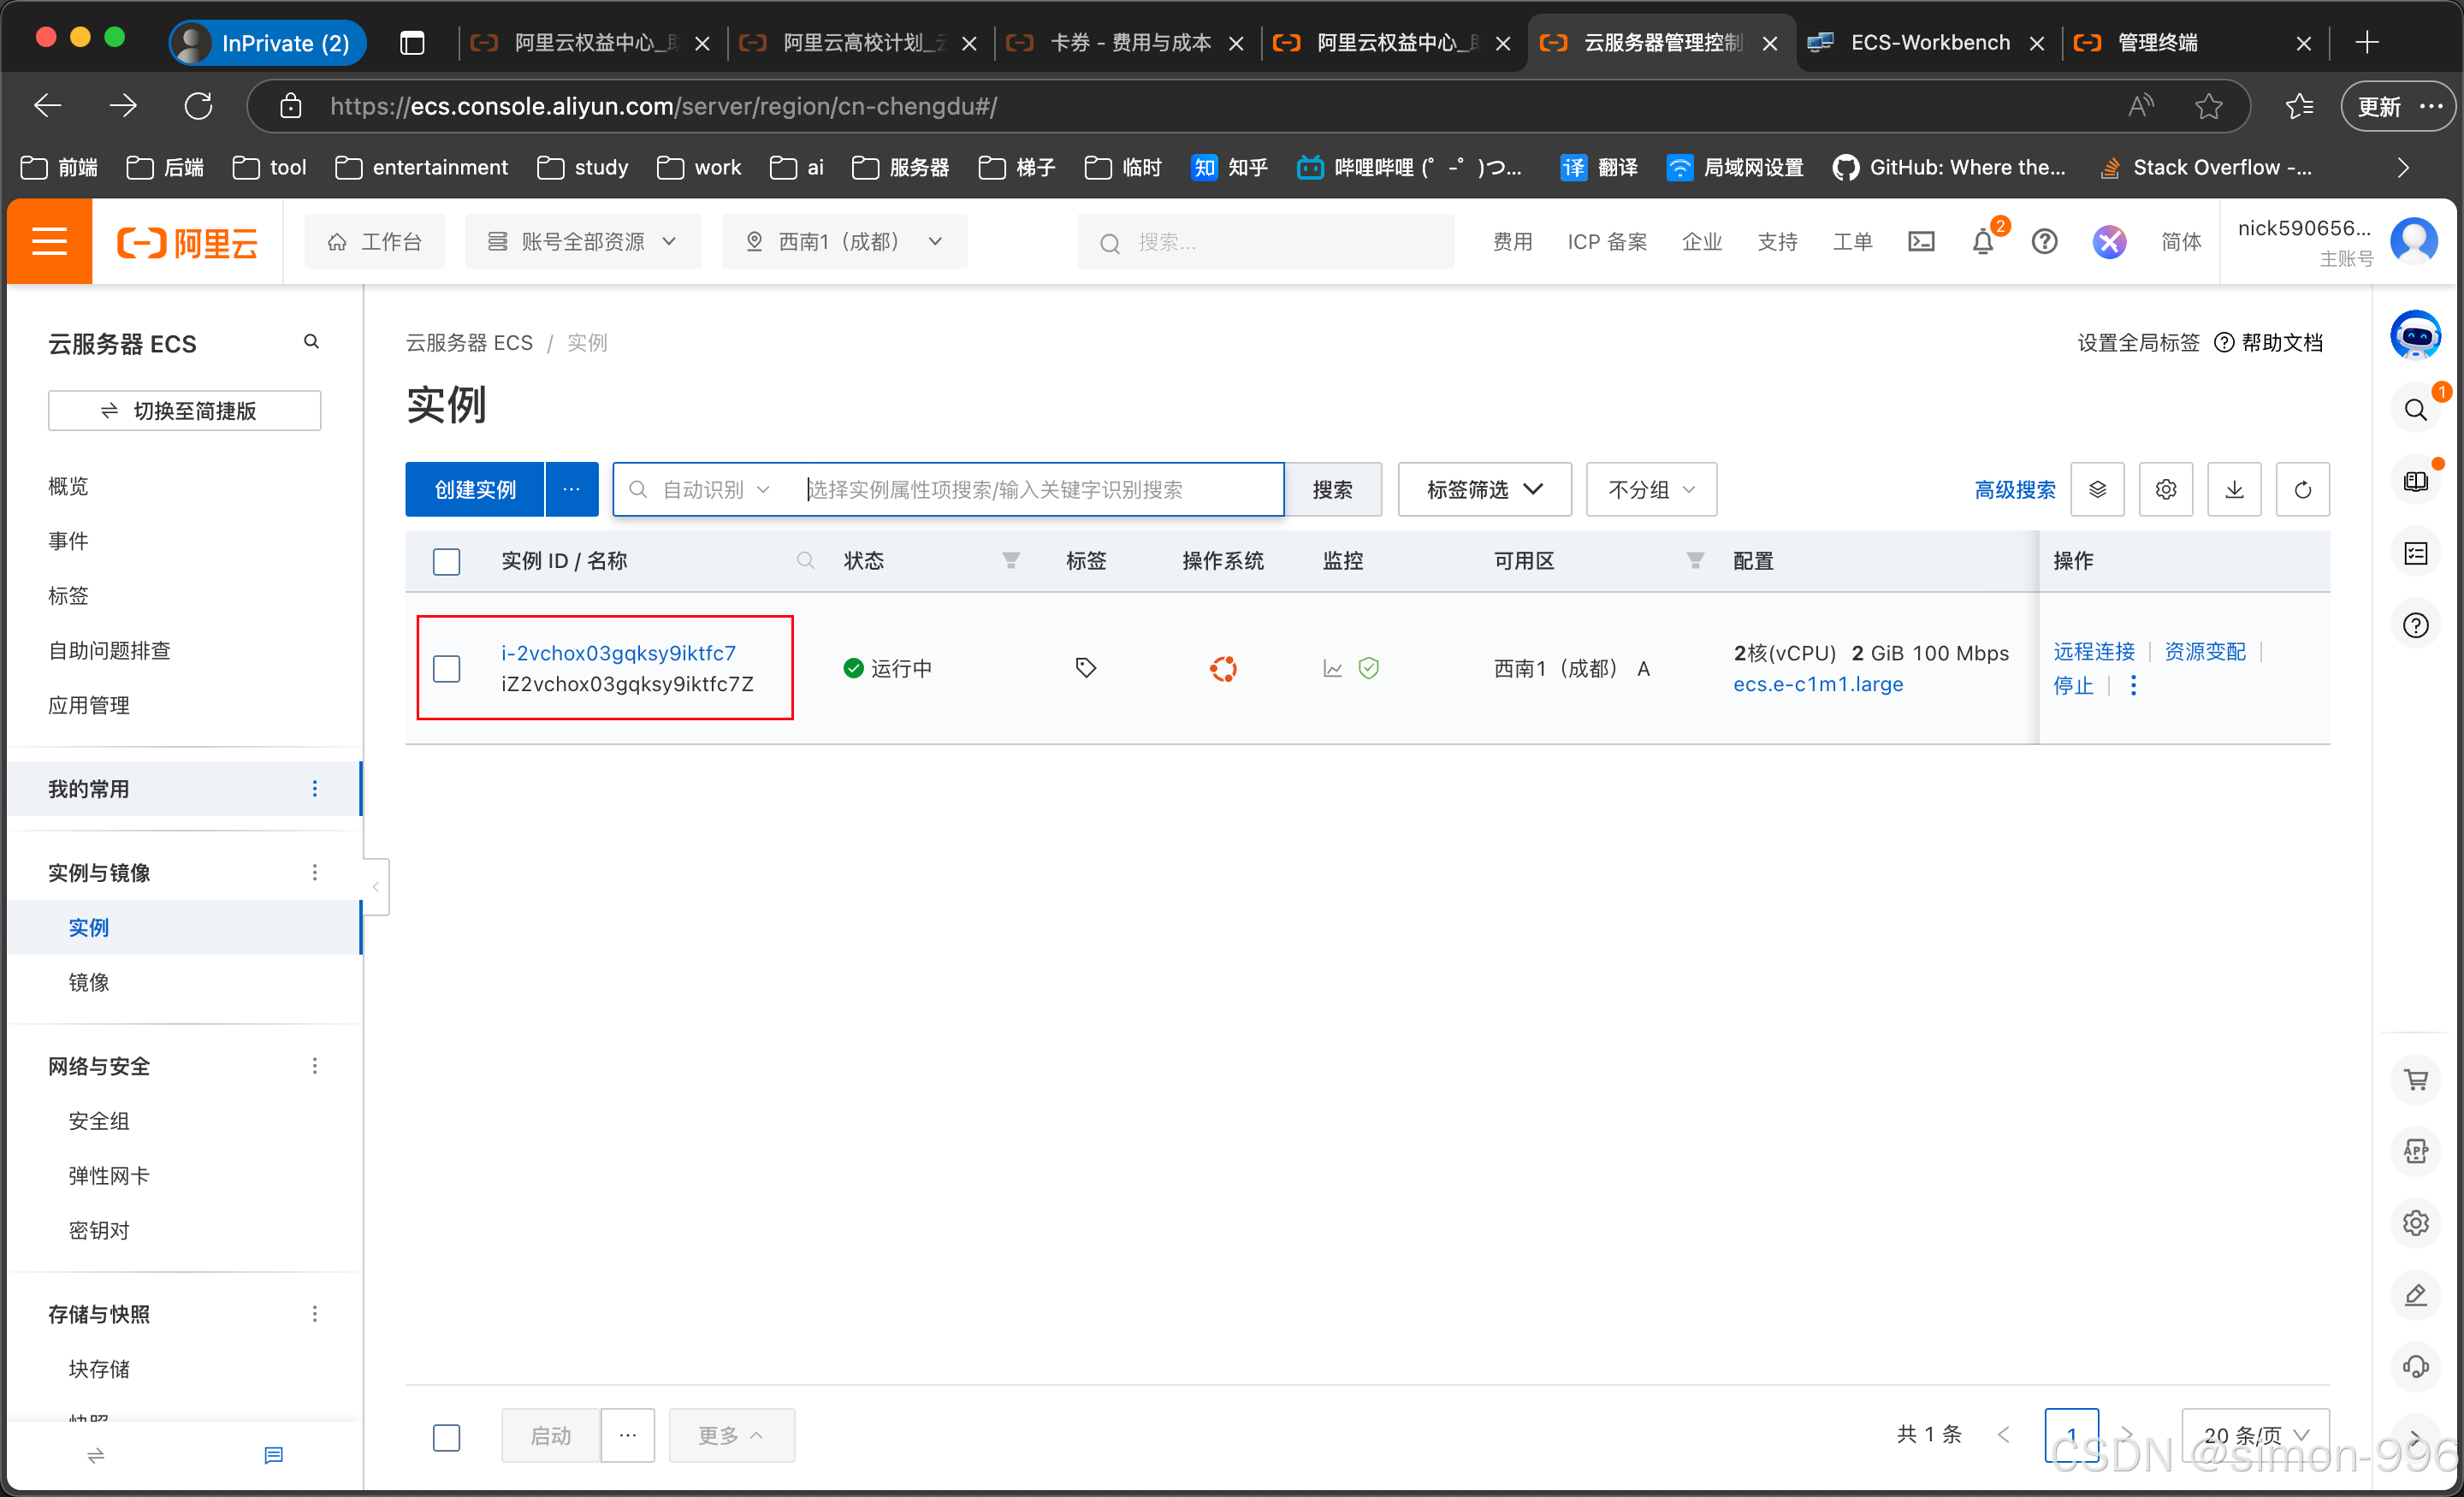Viewport: 2464px width, 1497px height.
Task: Refresh the instance list
Action: coord(2302,489)
